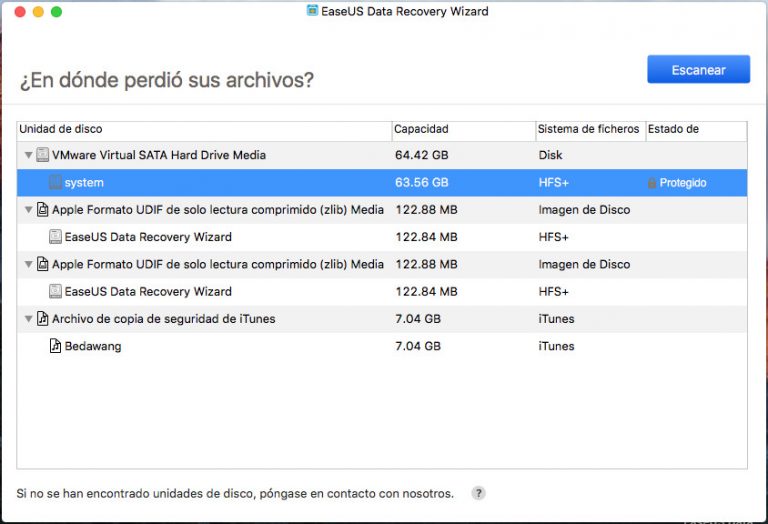Screen dimensions: 768x524
Task: Close the window with the red button
Action: [x=20, y=11]
